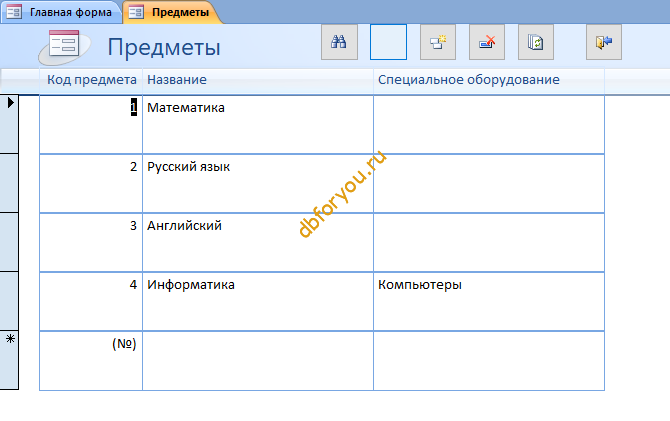Click the Refresh data button
670x421 pixels.
[536, 42]
